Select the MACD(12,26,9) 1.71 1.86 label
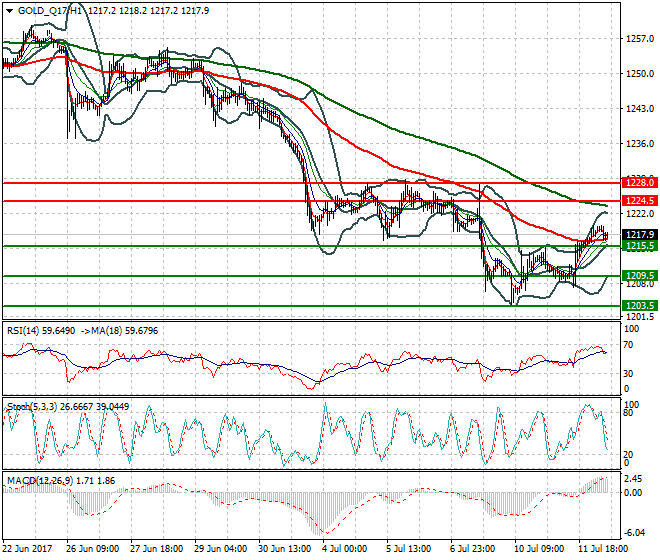660x560 pixels. click(x=61, y=481)
